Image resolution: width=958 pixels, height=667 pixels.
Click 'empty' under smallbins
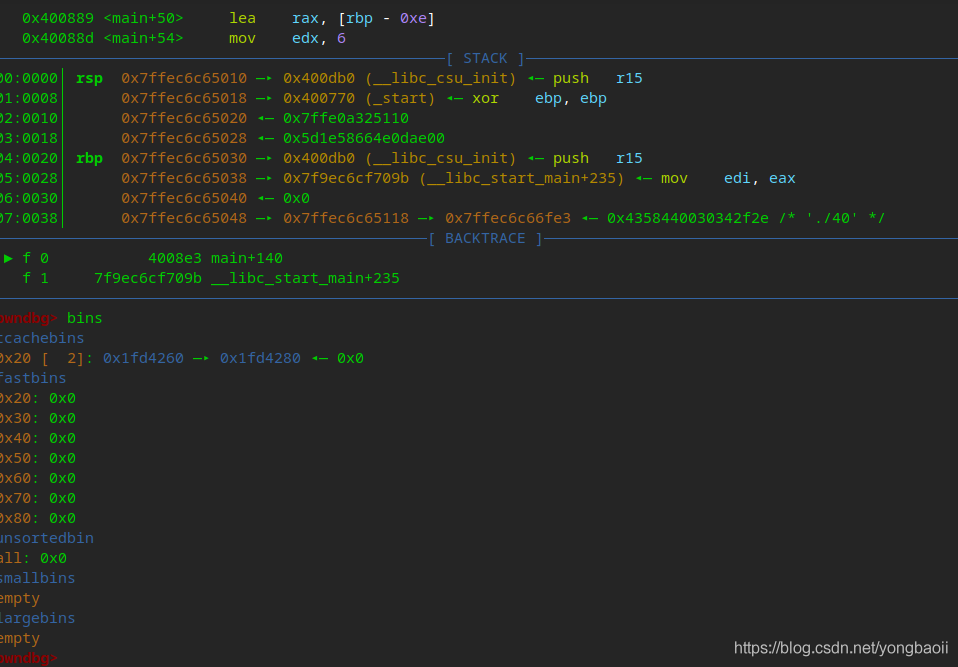(x=20, y=599)
